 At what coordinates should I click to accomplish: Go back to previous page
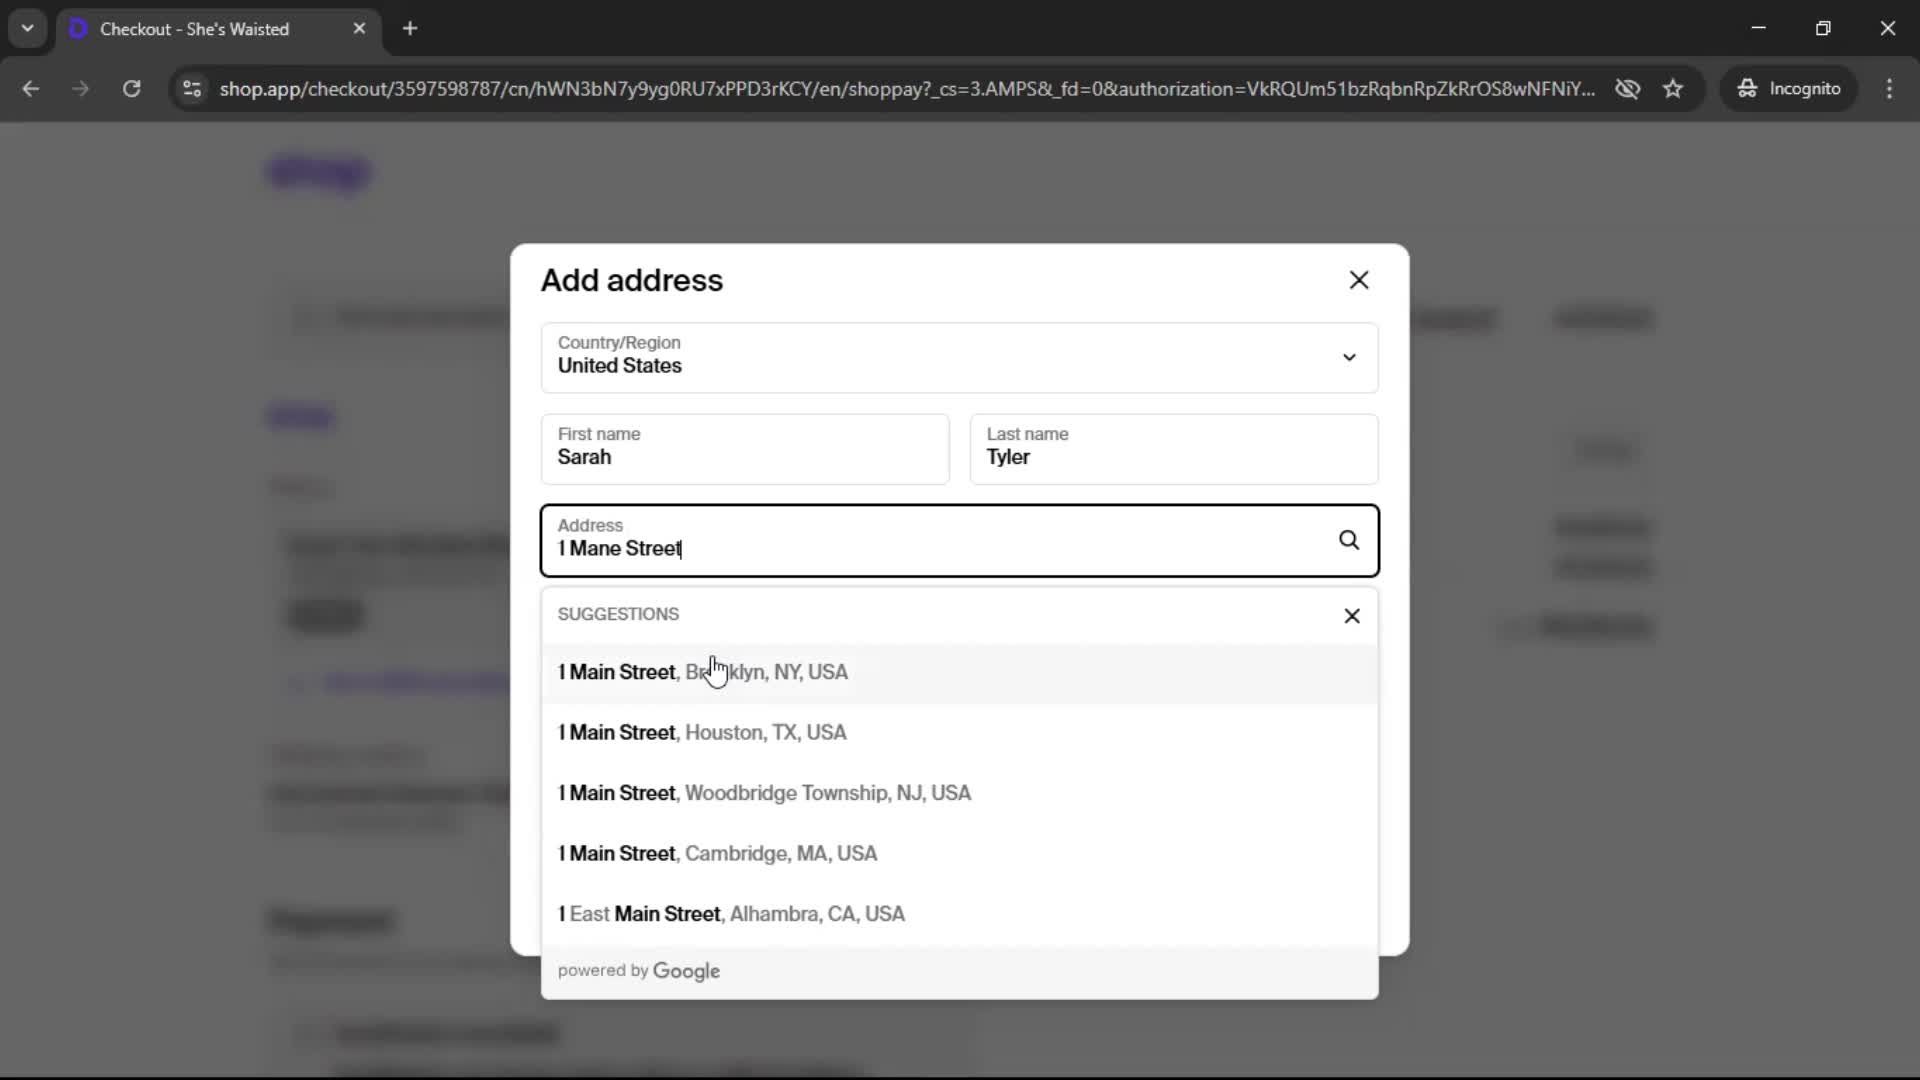coord(31,89)
